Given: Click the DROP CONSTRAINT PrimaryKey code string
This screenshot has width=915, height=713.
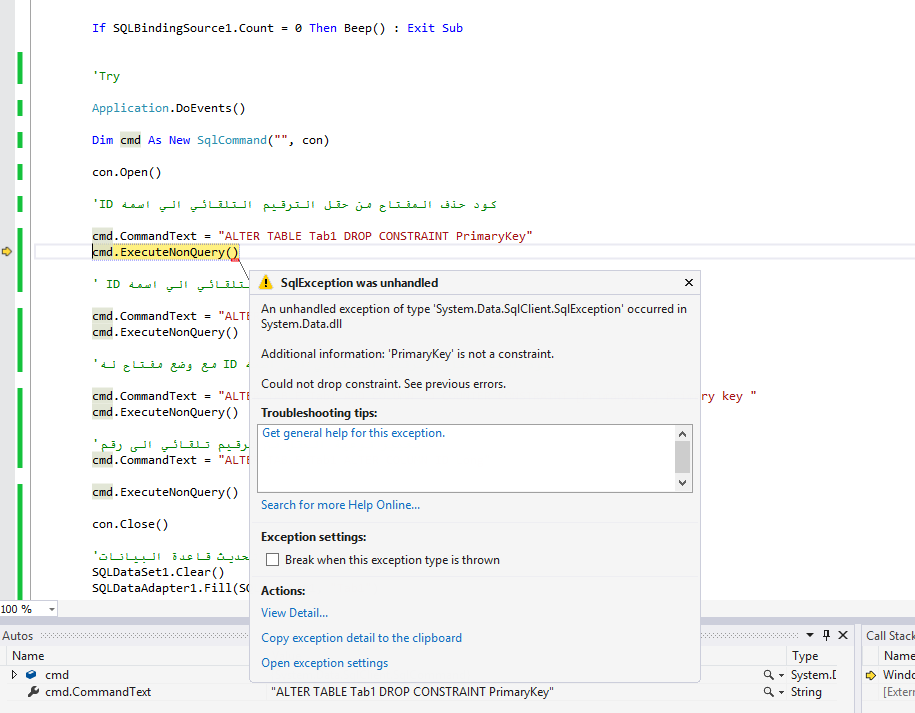Looking at the screenshot, I should pos(375,236).
